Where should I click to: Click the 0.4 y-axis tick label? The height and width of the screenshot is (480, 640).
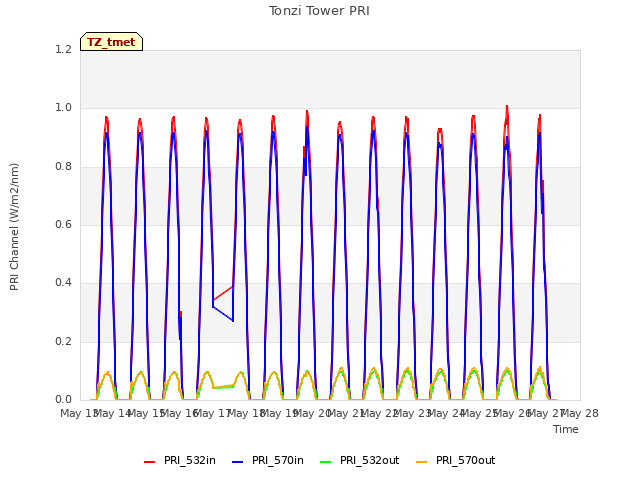(x=63, y=283)
